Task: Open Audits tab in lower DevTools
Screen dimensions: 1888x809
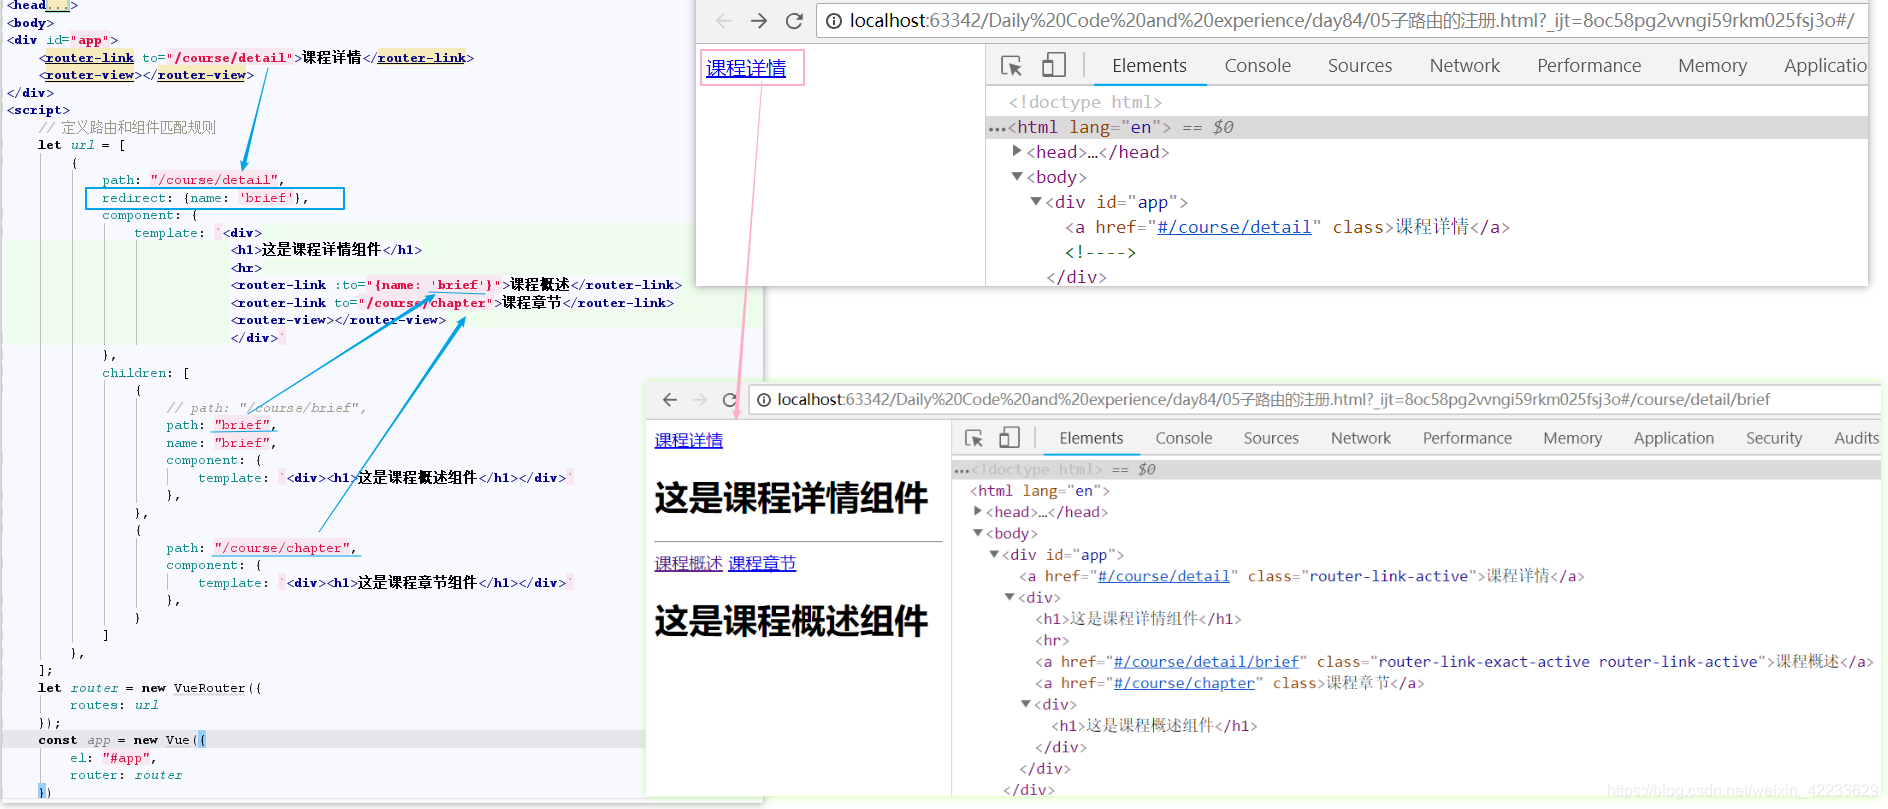Action: tap(1856, 438)
